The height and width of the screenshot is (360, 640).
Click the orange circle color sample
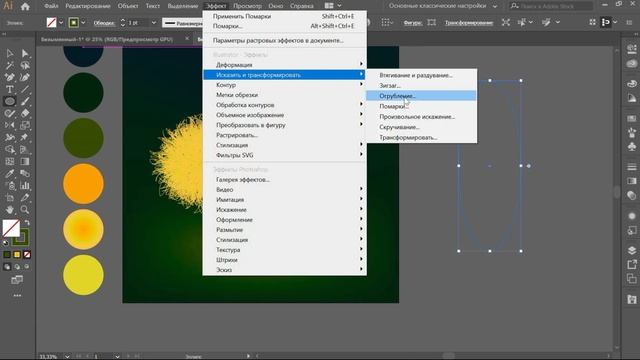click(x=83, y=184)
